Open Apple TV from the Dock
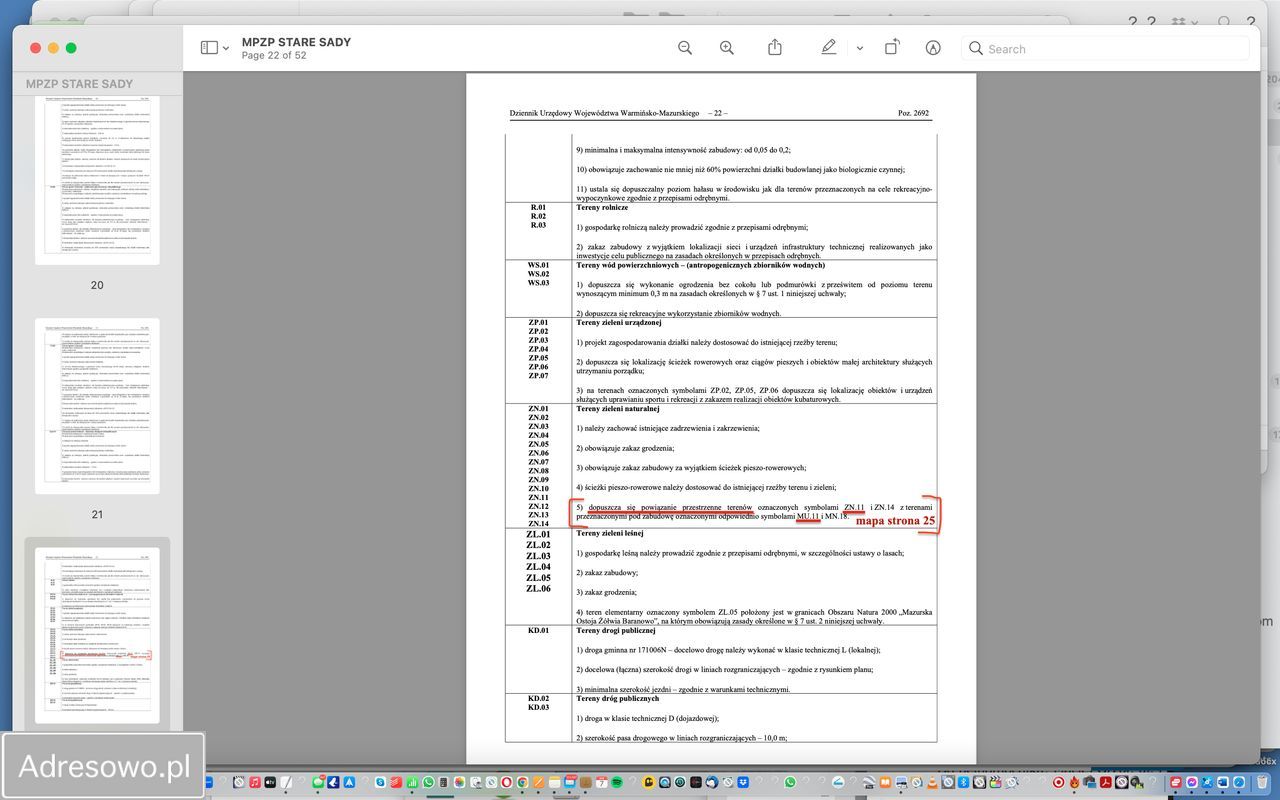 [270, 782]
